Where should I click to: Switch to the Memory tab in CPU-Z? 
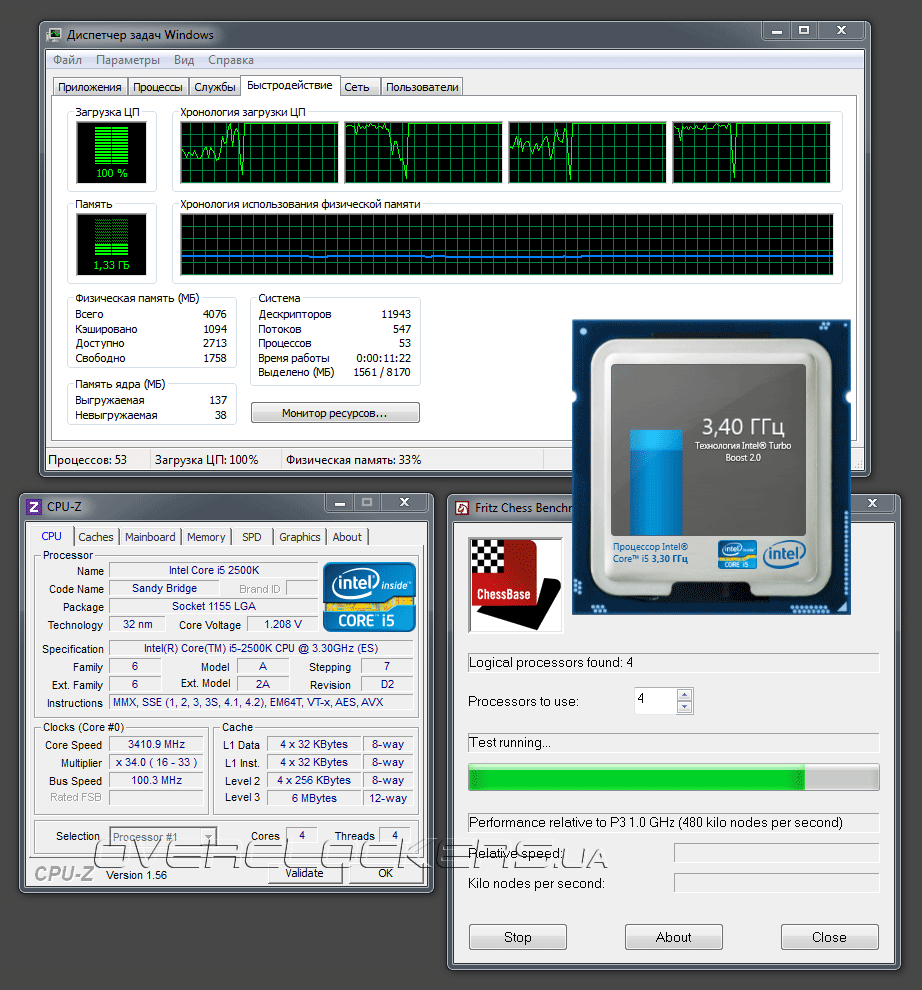point(206,537)
